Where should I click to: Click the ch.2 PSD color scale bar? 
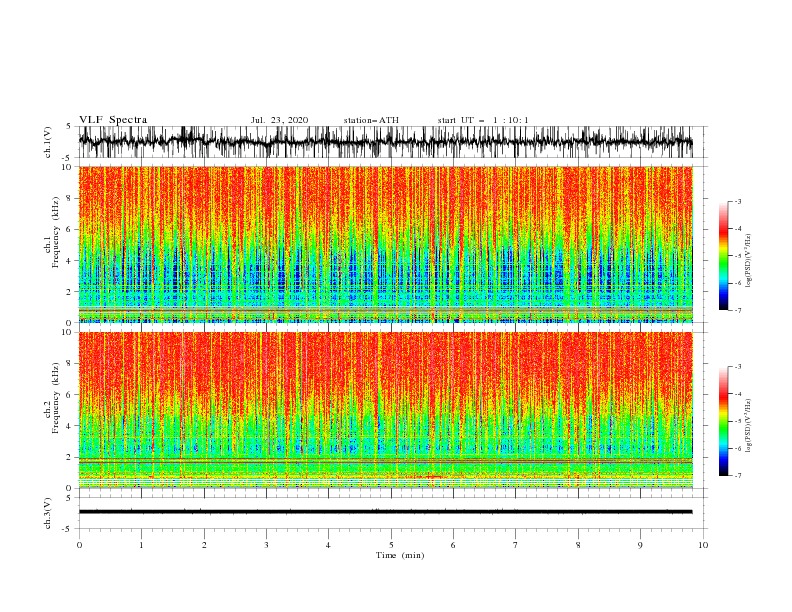724,421
